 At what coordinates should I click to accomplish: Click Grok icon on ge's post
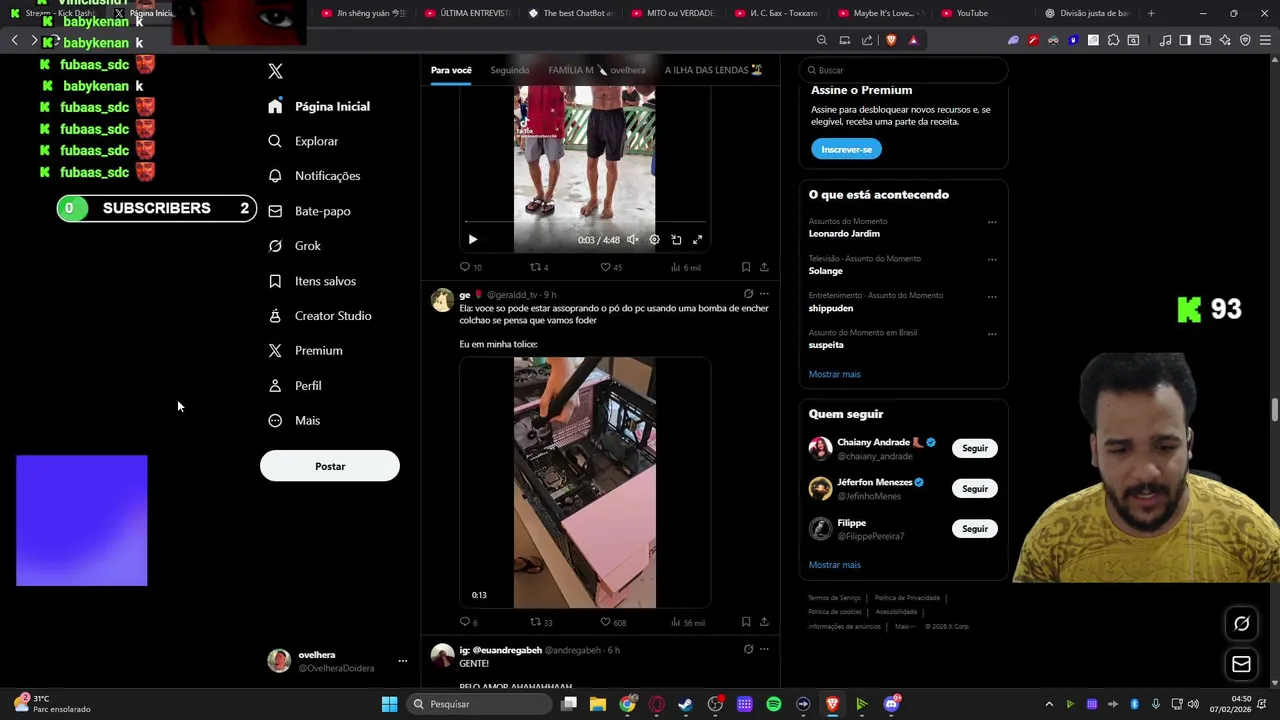(x=748, y=294)
